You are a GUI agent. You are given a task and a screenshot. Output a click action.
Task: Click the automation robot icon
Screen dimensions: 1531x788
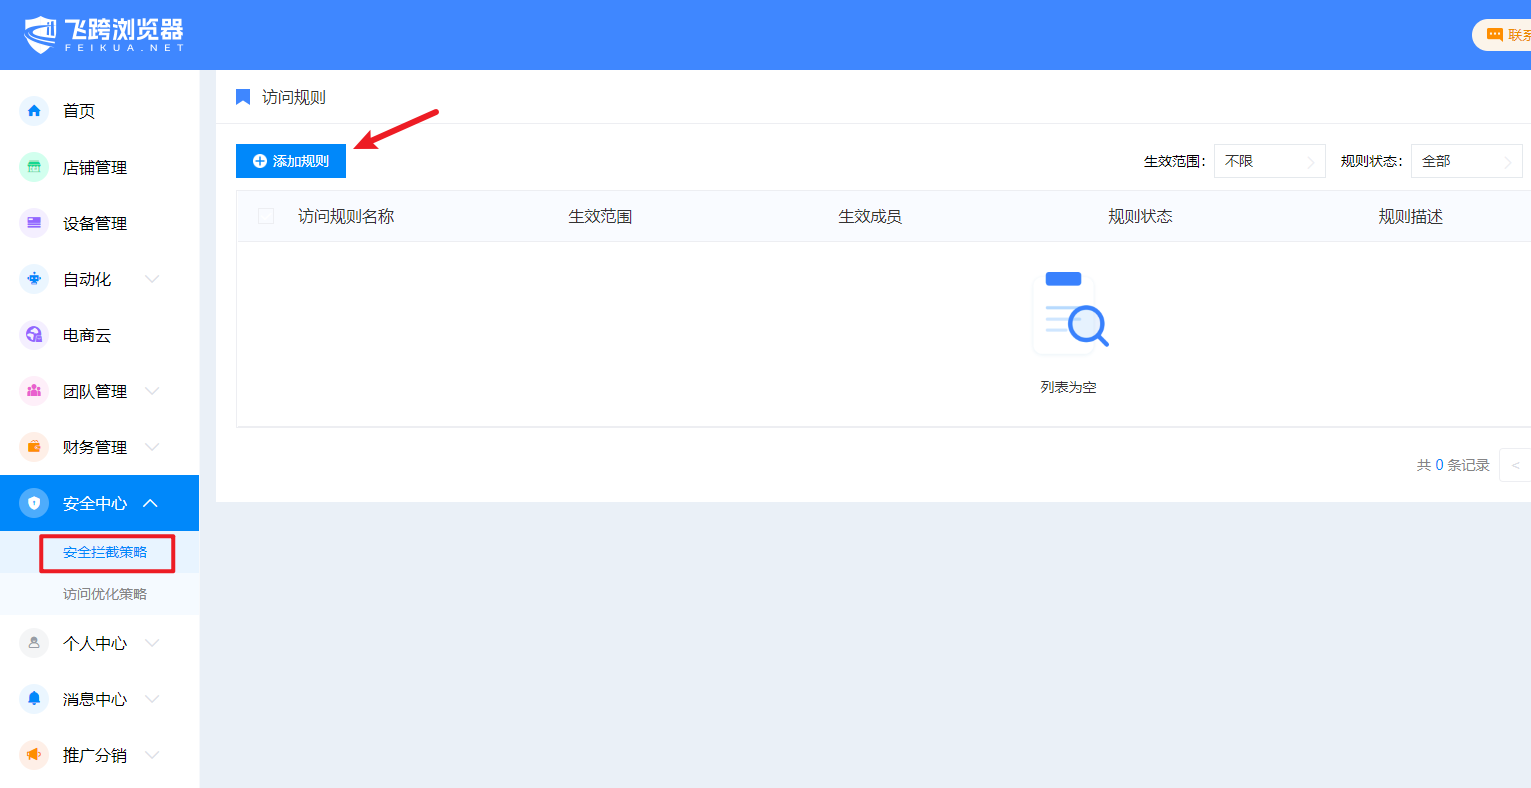pyautogui.click(x=34, y=279)
